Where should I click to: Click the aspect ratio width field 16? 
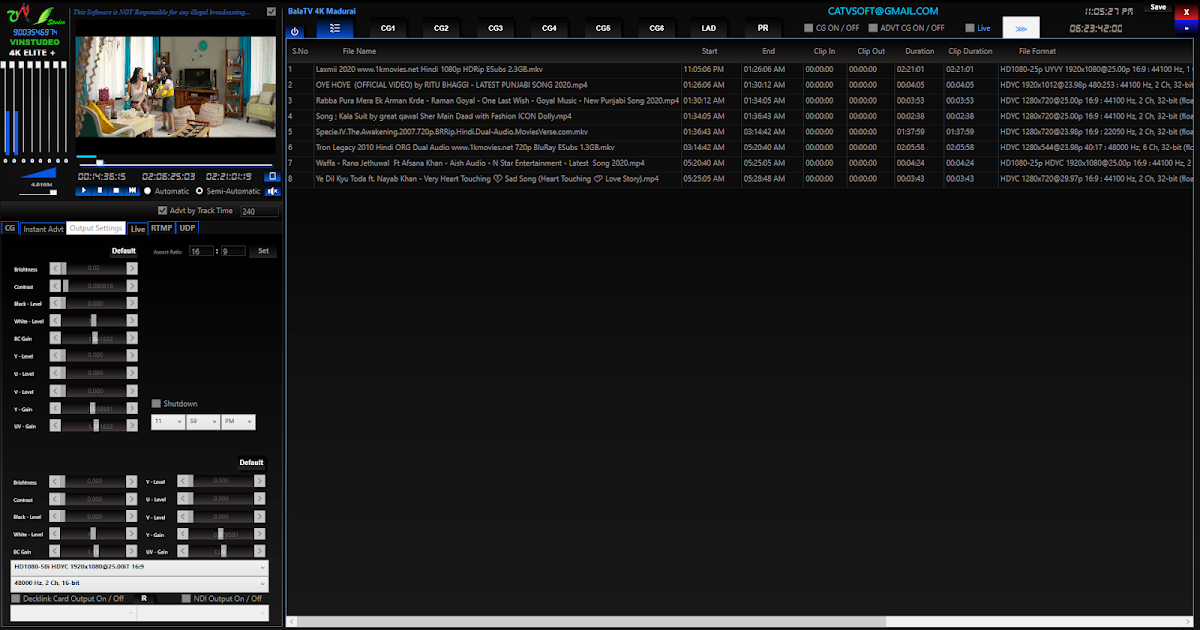201,251
